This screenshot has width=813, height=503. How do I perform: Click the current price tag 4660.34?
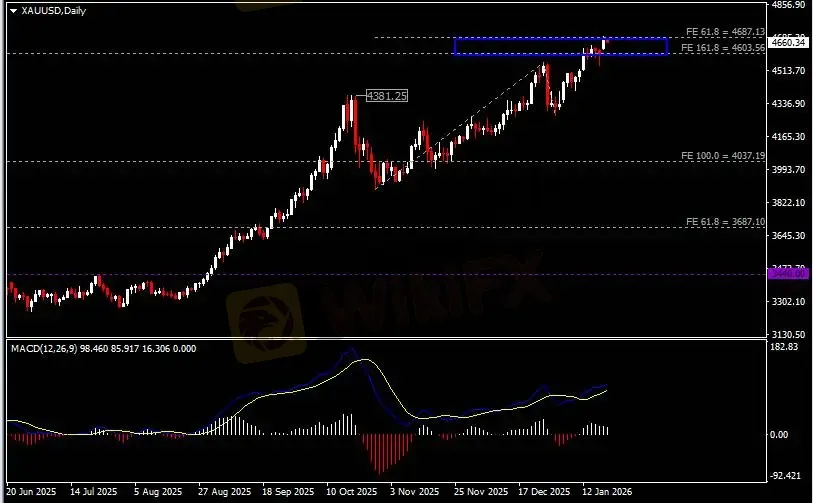click(788, 43)
